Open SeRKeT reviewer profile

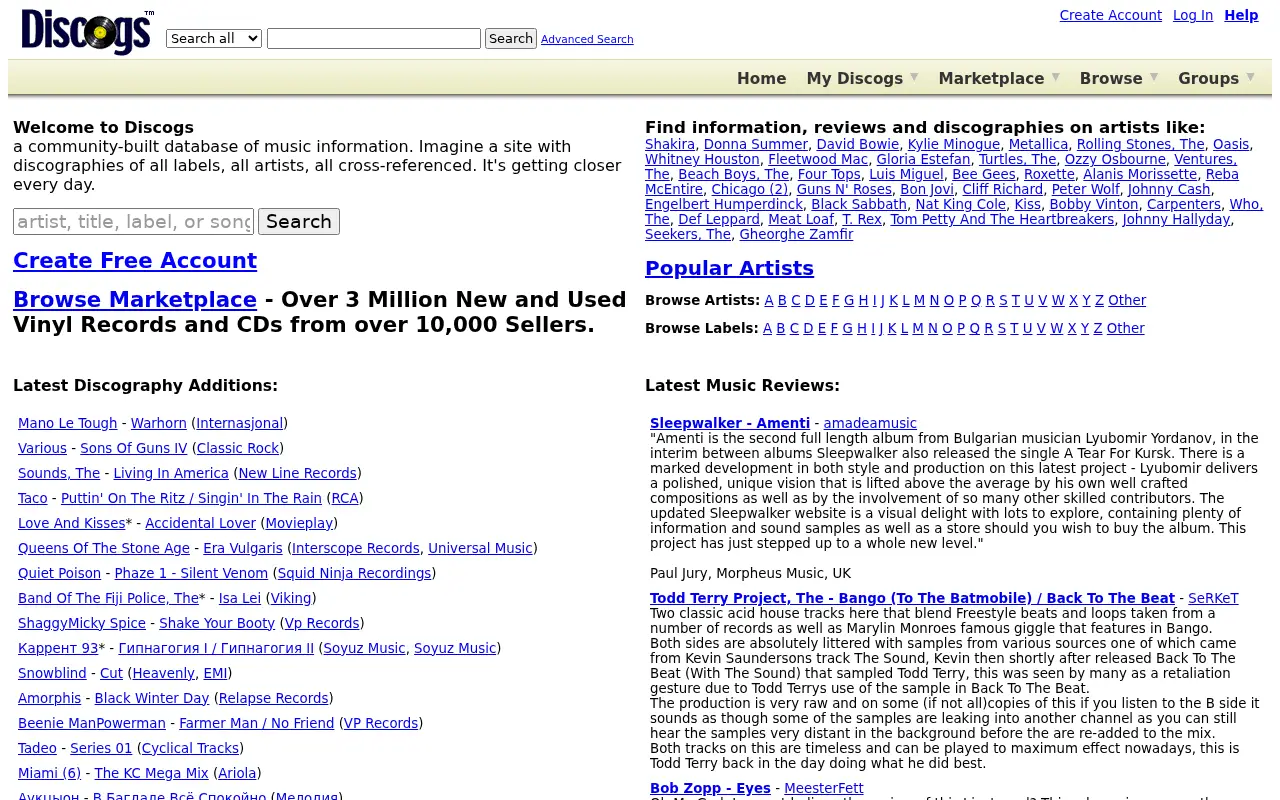[x=1213, y=598]
